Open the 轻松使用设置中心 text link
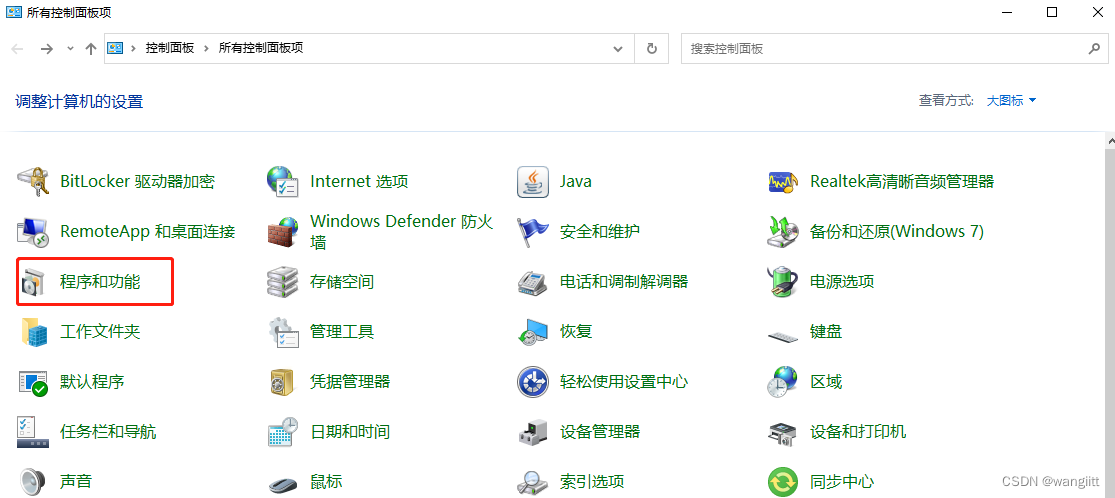Screen dimensions: 1115x498 pyautogui.click(x=624, y=382)
